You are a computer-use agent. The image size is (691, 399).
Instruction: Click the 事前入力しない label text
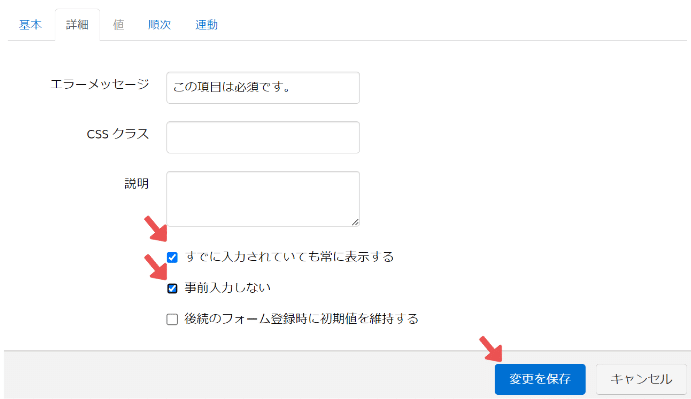point(227,288)
